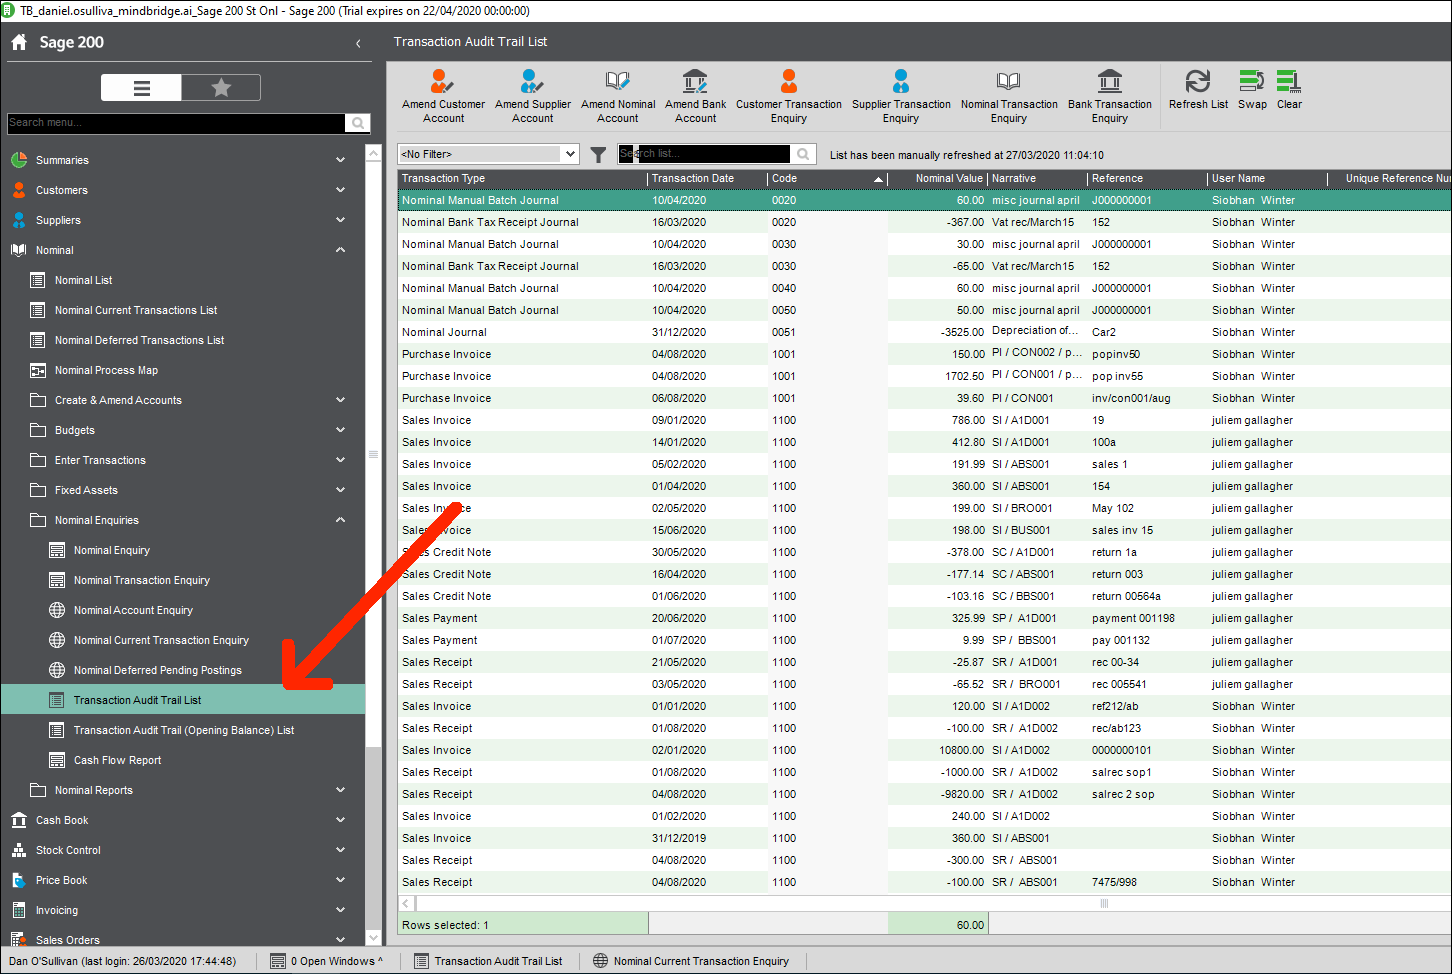The height and width of the screenshot is (974, 1452).
Task: Open Nominal List menu item
Action: 83,280
